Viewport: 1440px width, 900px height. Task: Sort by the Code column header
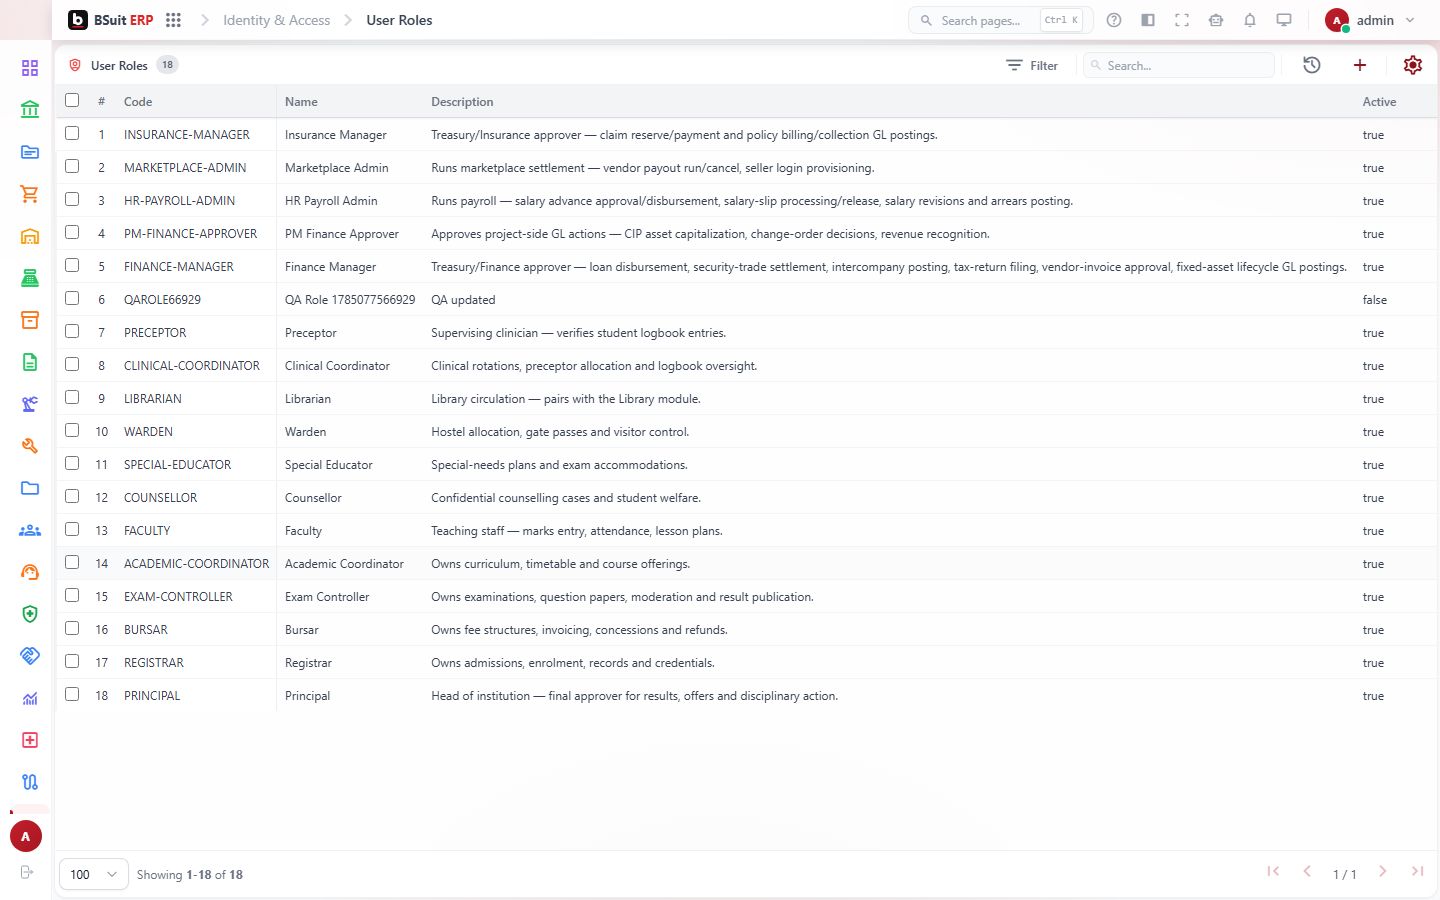tap(138, 102)
